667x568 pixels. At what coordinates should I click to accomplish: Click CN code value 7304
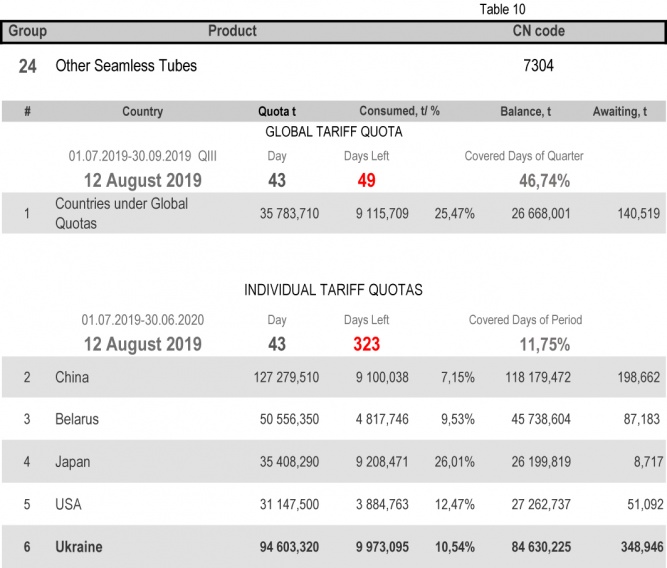click(x=538, y=66)
